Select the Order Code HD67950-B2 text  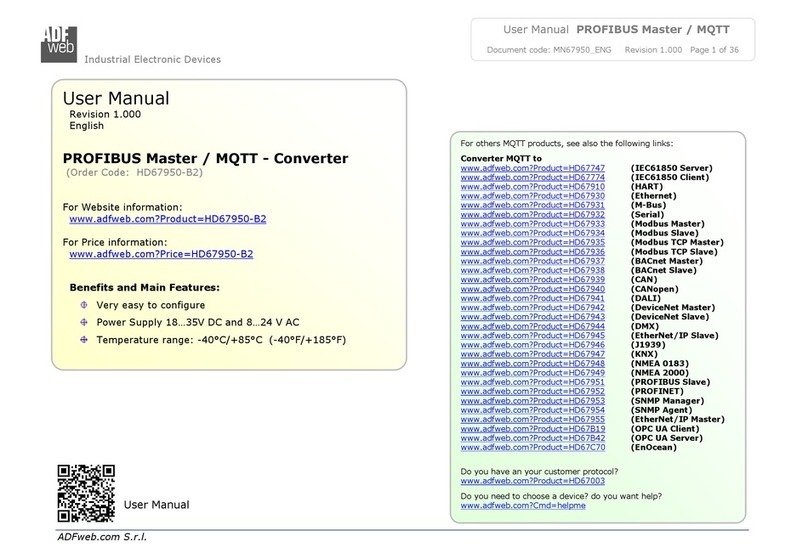click(134, 173)
